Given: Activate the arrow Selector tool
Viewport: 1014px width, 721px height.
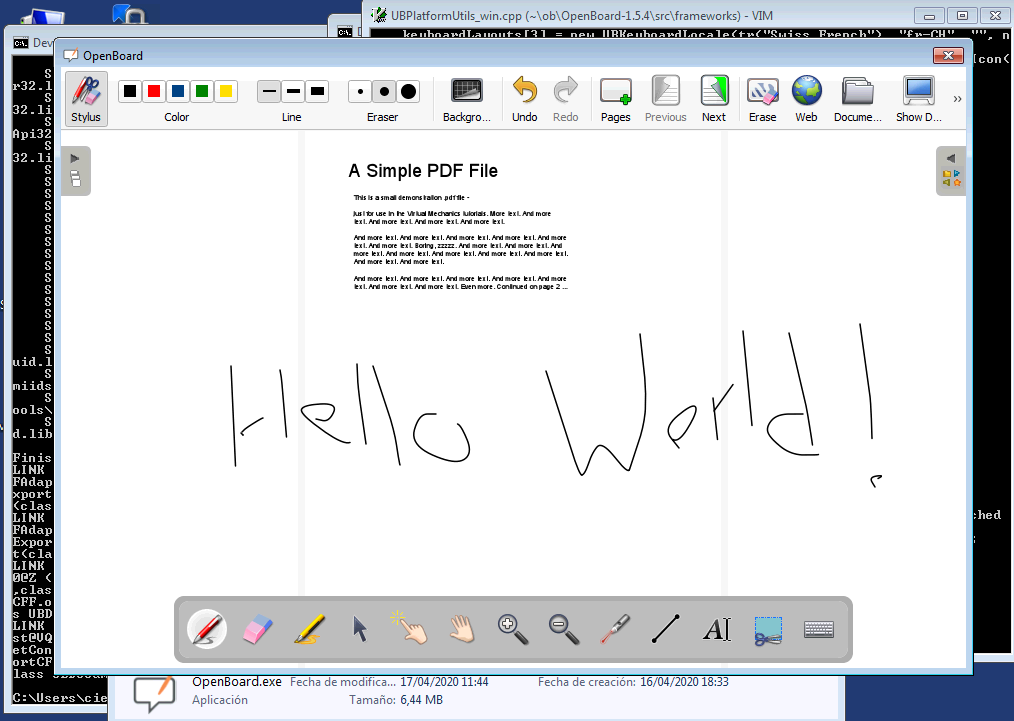Looking at the screenshot, I should (360, 629).
